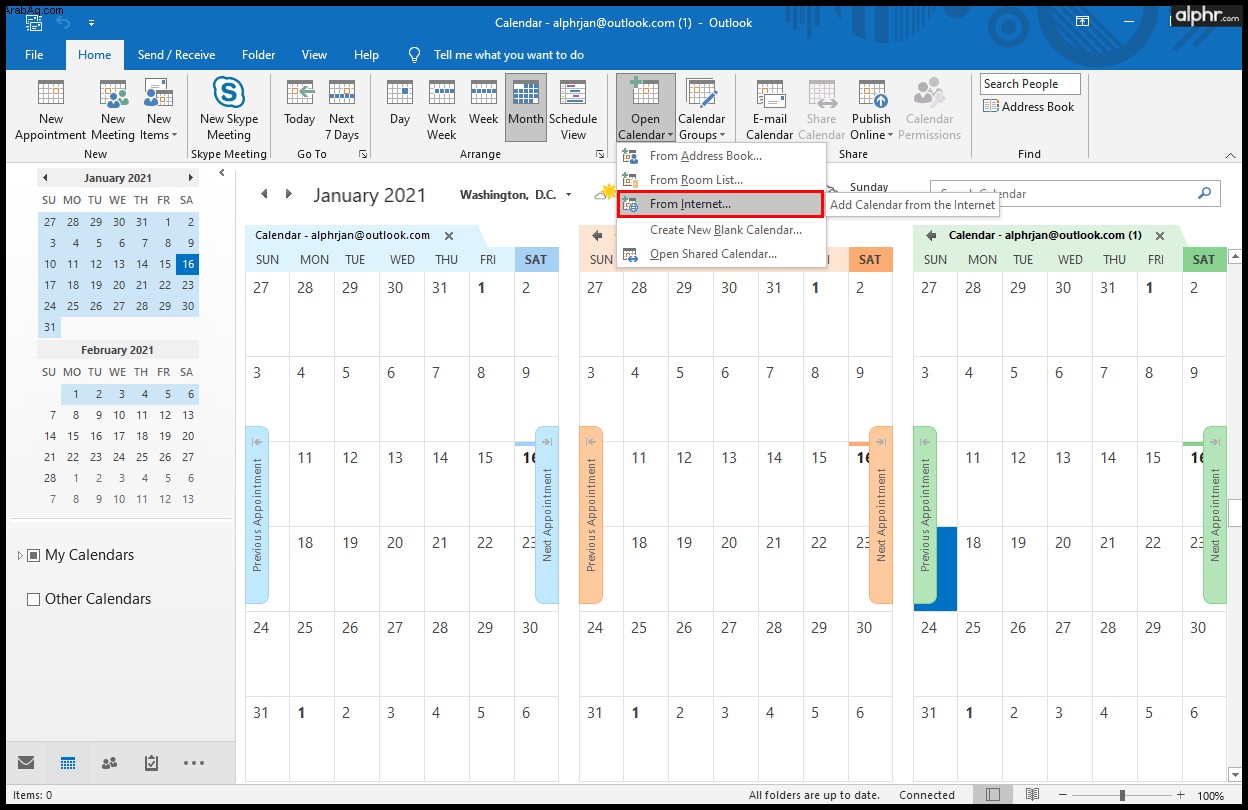Expand the My Calendars group
Screen dimensions: 1248x810
point(20,555)
